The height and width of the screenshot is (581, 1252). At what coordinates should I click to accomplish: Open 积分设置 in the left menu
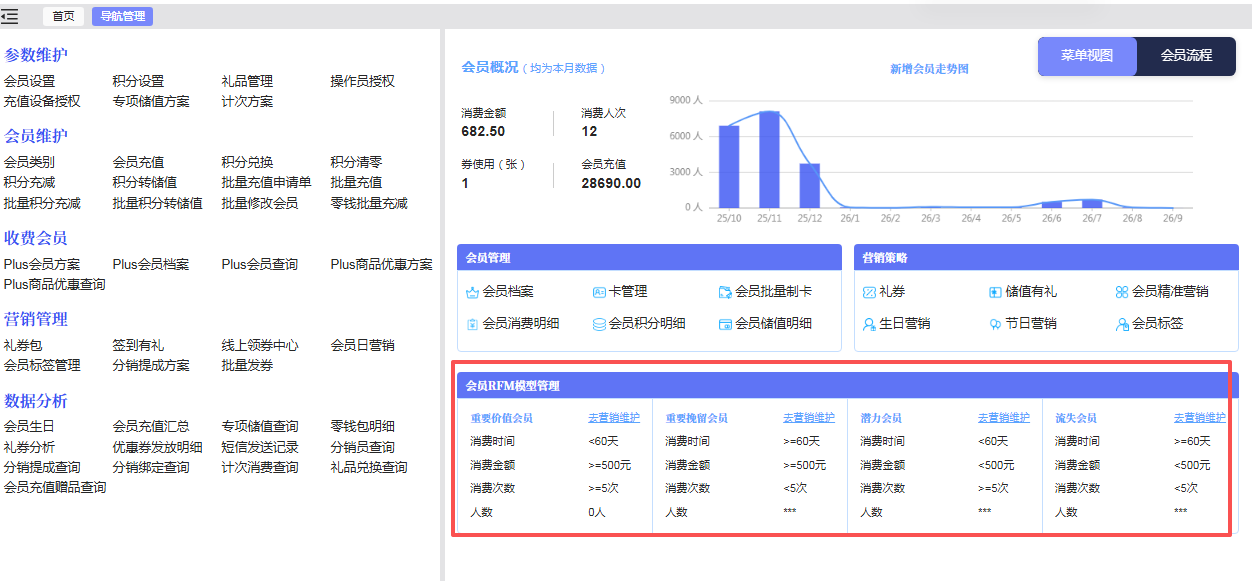point(139,81)
